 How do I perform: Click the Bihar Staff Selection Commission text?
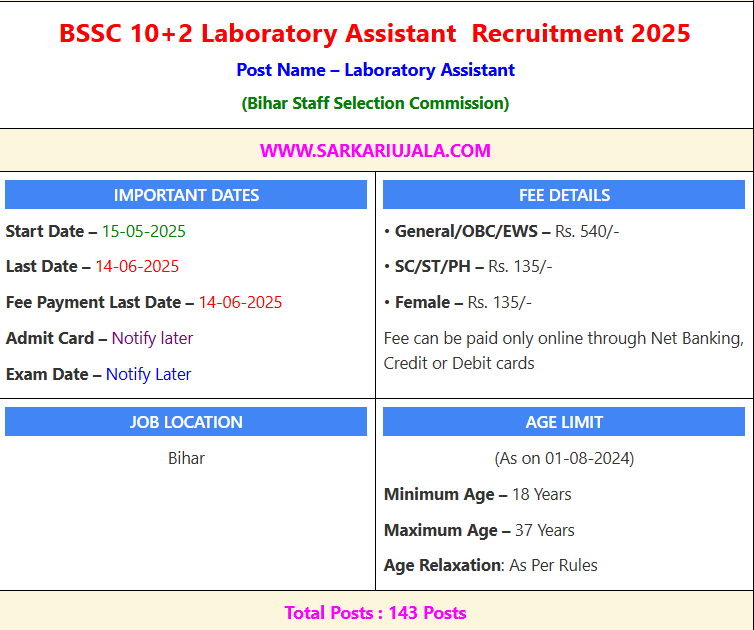[375, 103]
